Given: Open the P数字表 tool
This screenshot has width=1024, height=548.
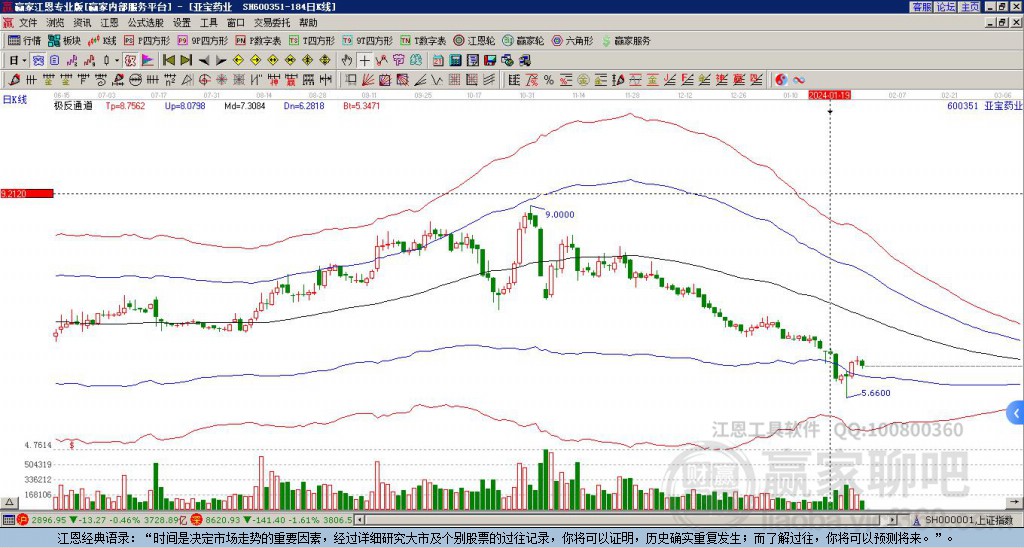Looking at the screenshot, I should 258,40.
